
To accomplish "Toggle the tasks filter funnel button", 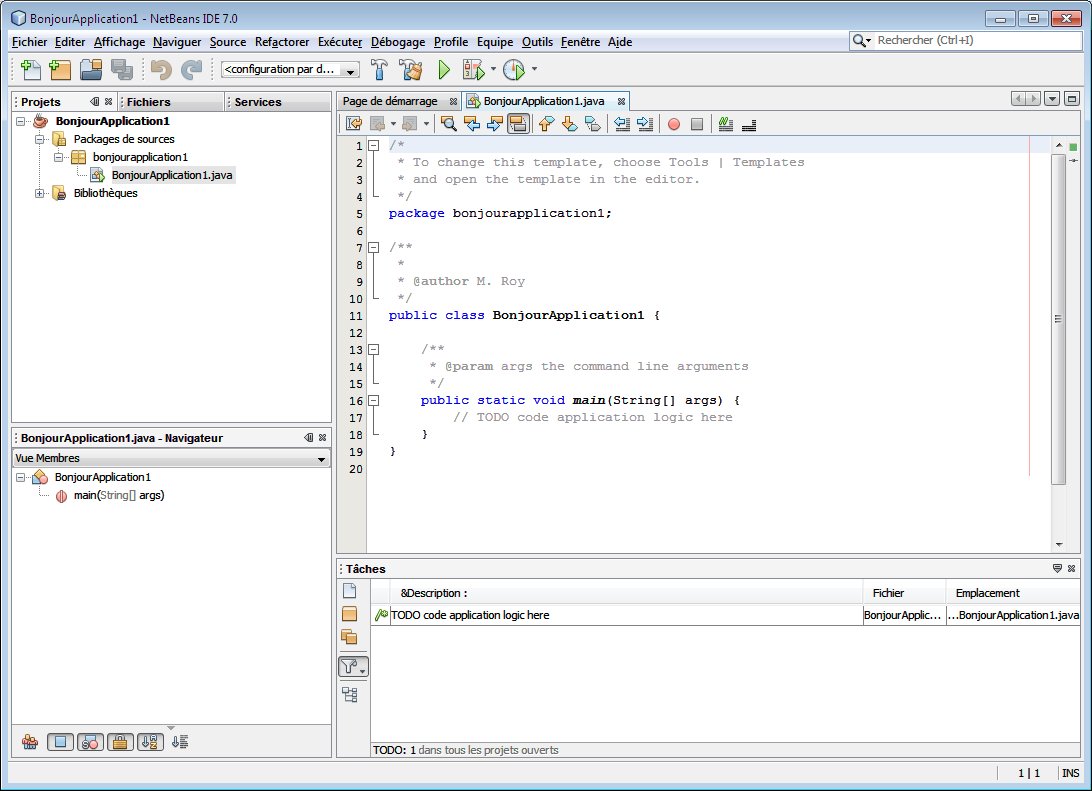I will pyautogui.click(x=353, y=666).
